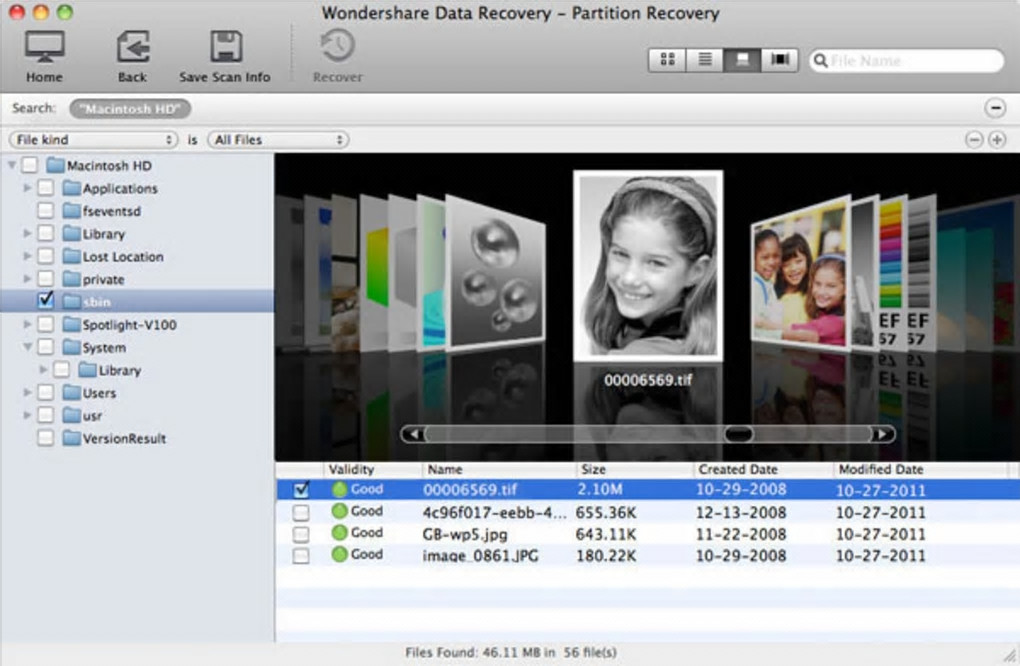1020x666 pixels.
Task: Click the Good status icon for image_0861.JPG
Action: pyautogui.click(x=340, y=555)
